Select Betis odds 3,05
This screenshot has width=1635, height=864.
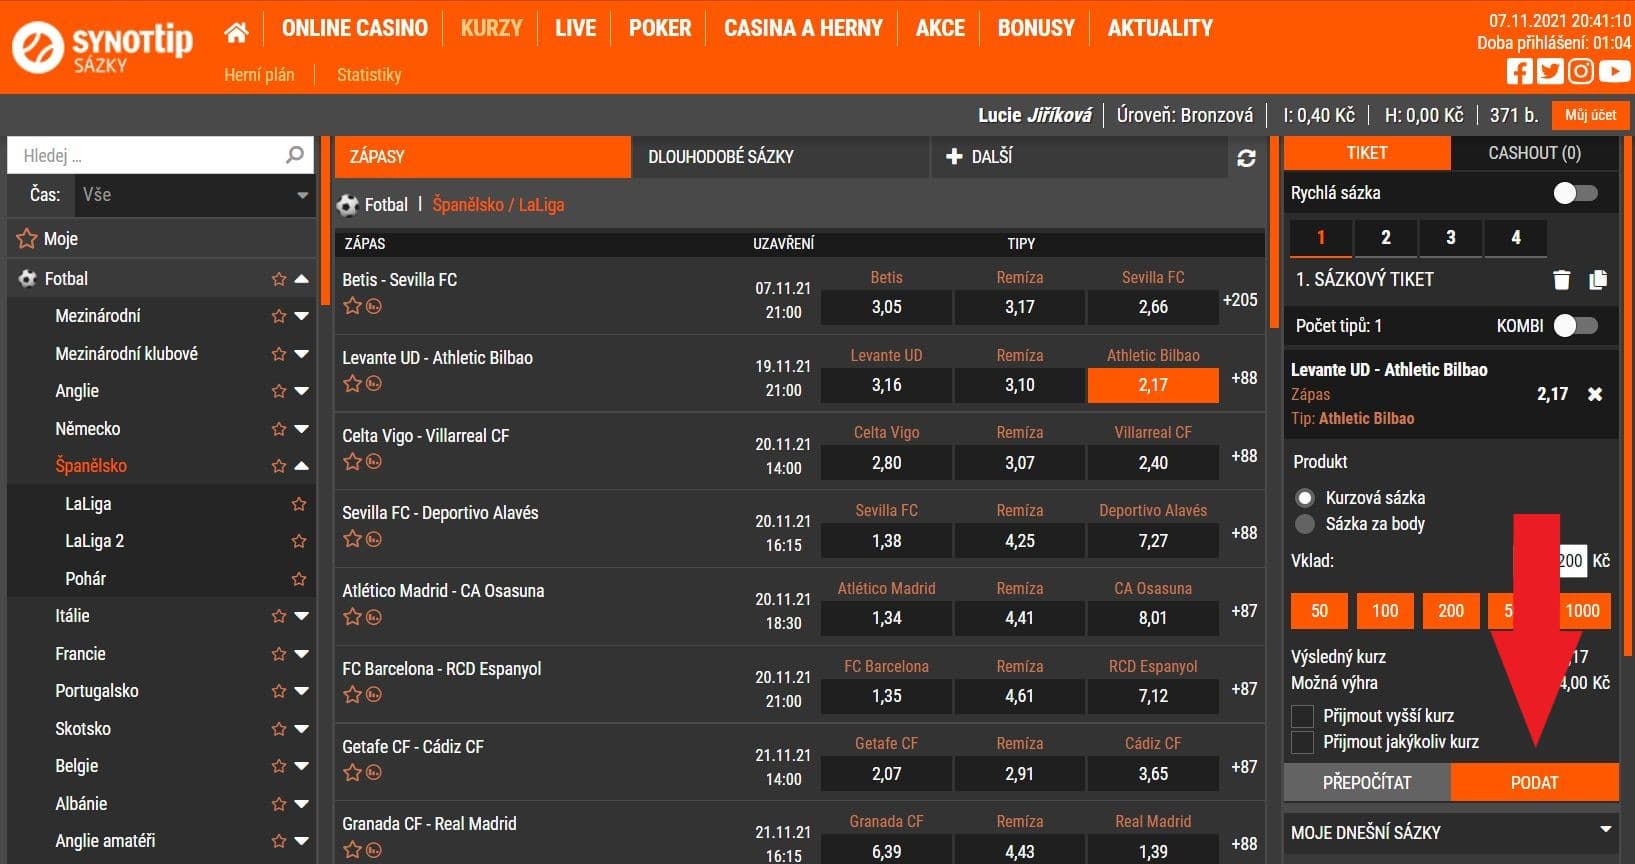(886, 307)
